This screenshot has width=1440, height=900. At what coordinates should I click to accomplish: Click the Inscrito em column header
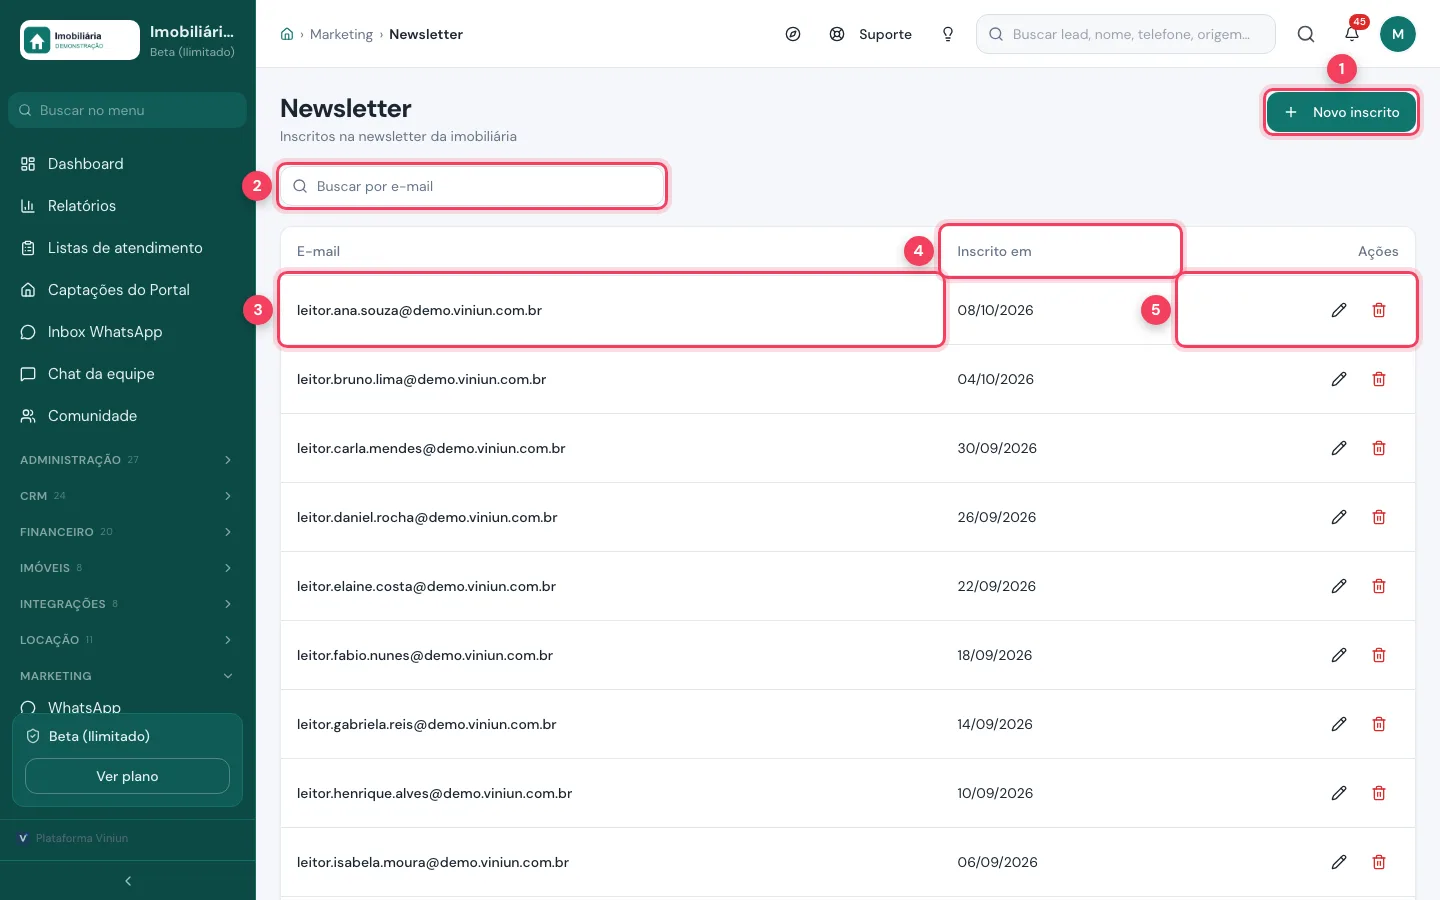coord(994,251)
